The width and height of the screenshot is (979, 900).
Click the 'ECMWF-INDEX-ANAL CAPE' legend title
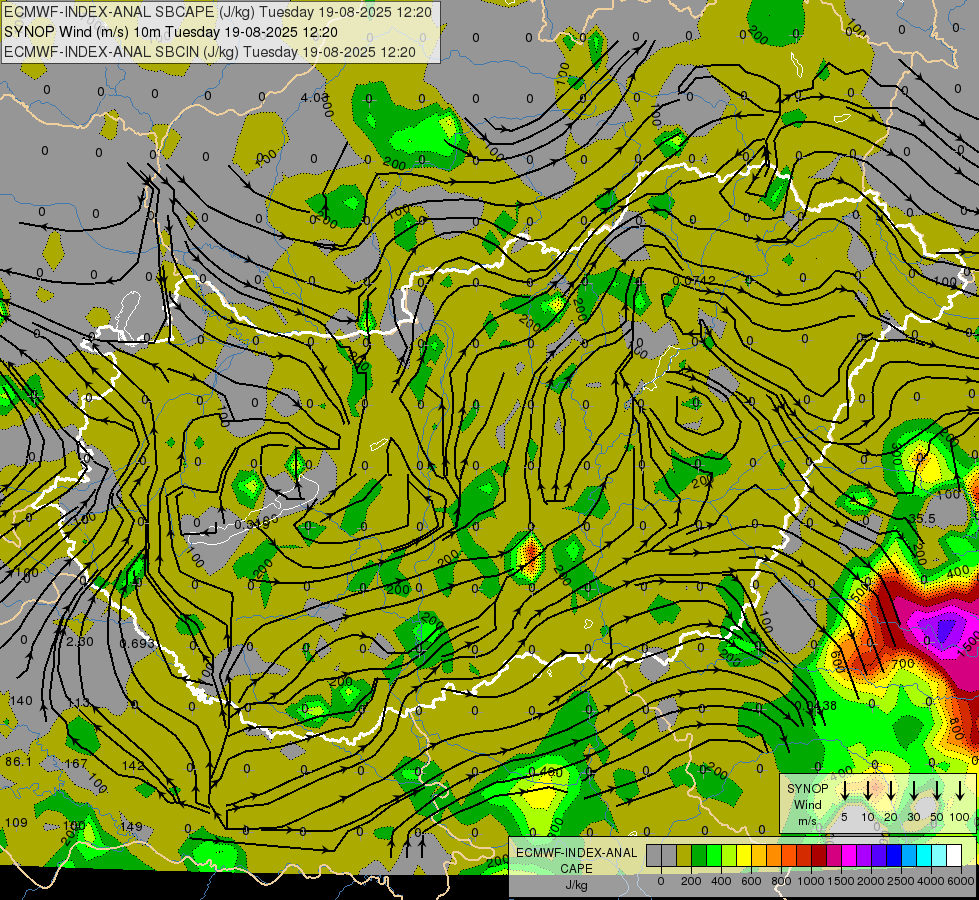pyautogui.click(x=577, y=861)
